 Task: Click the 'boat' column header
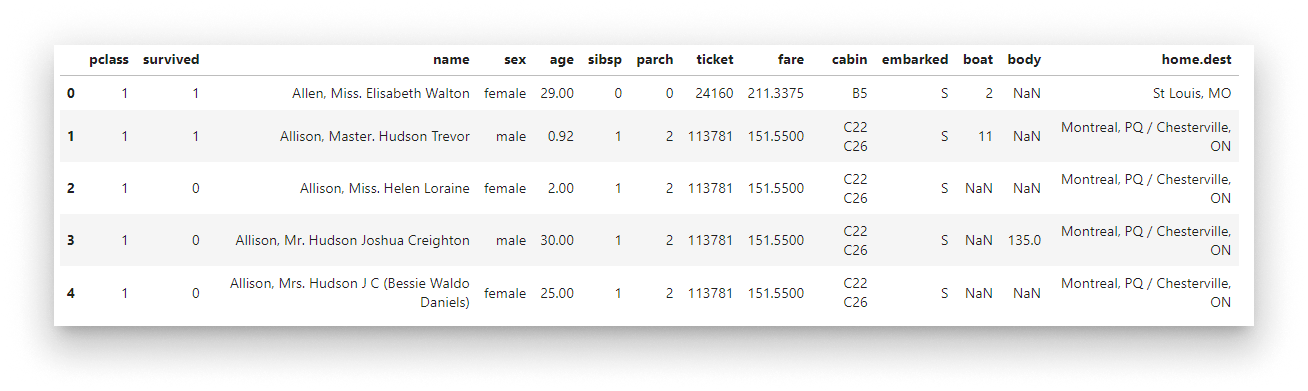[978, 60]
